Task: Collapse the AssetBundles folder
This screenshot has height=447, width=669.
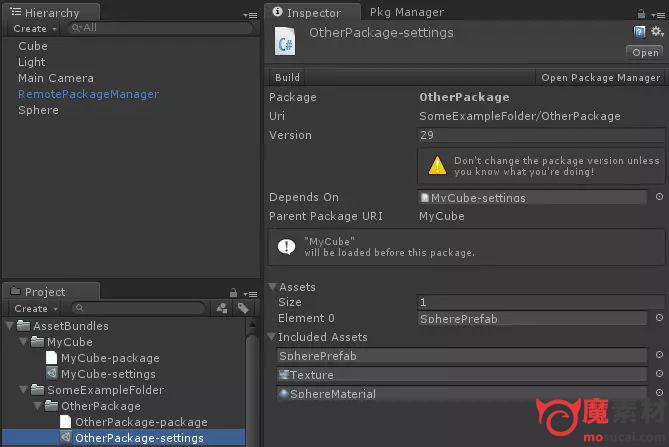Action: pos(9,326)
